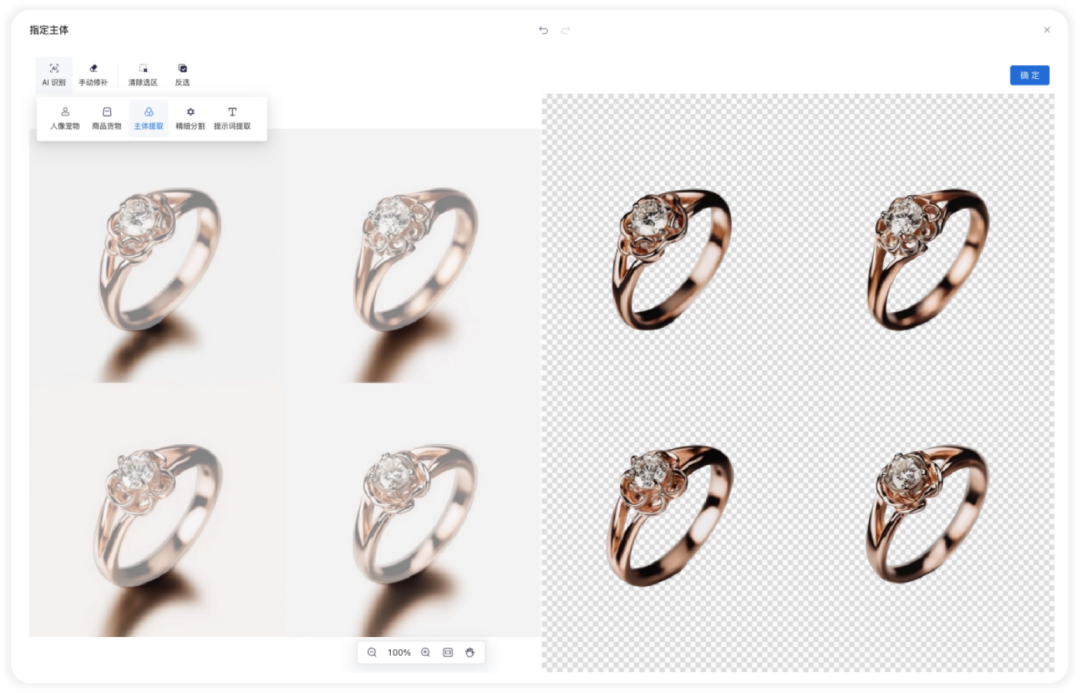Choose 提示词提取 text prompt extraction
Screen dimensions: 1080x693
[x=232, y=118]
